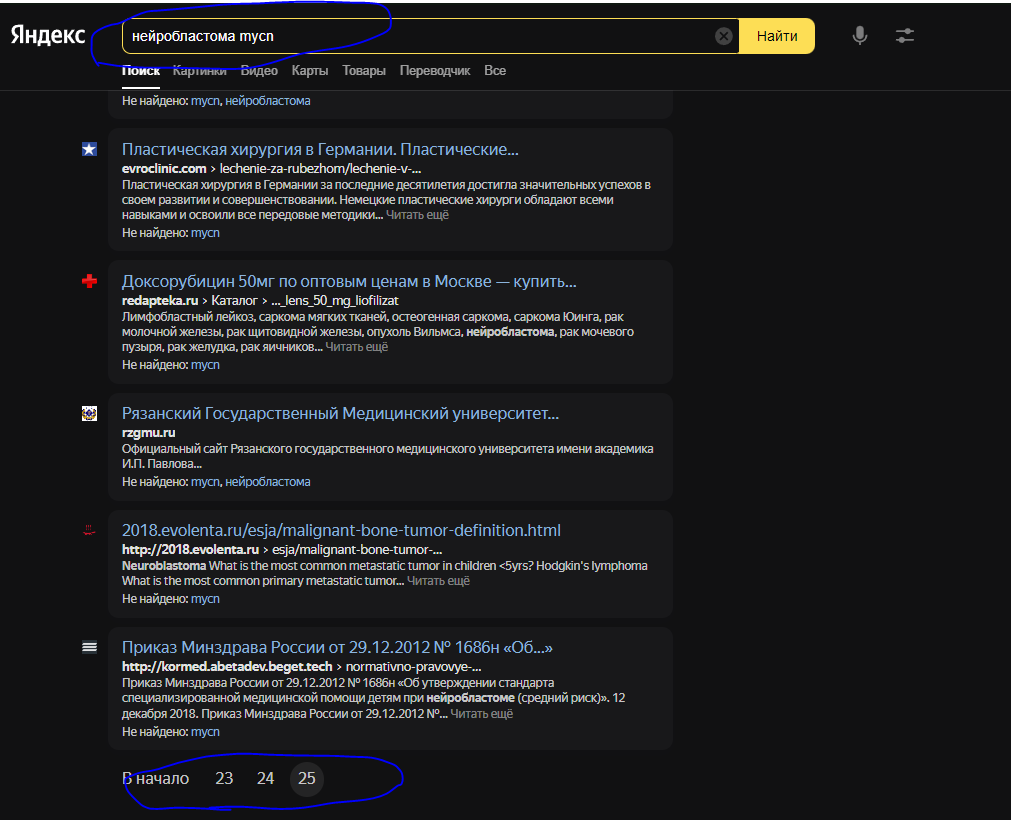Open Рязанский Государственный Медицинский университет result
Viewport: 1011px width, 820px height.
pyautogui.click(x=340, y=413)
